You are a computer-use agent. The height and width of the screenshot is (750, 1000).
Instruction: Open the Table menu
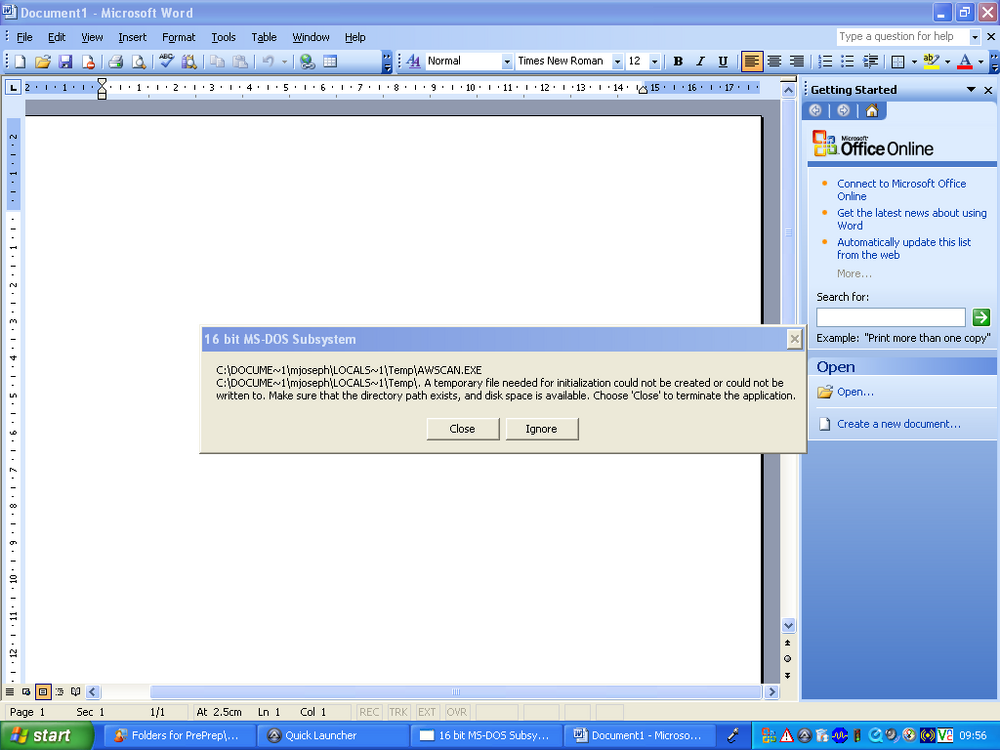pos(263,37)
